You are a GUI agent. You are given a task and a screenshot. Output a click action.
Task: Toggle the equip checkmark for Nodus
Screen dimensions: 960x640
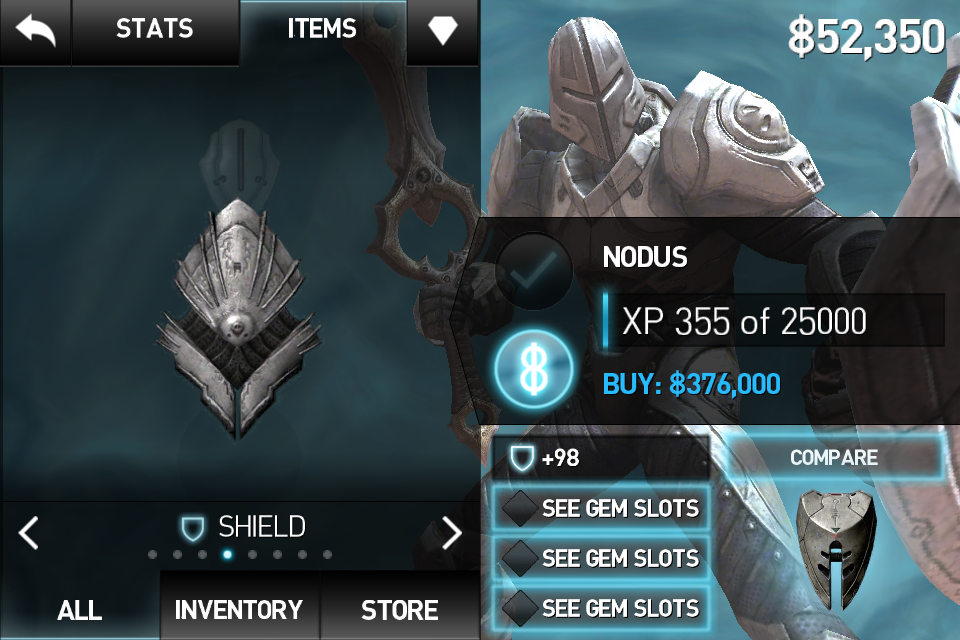(x=534, y=271)
